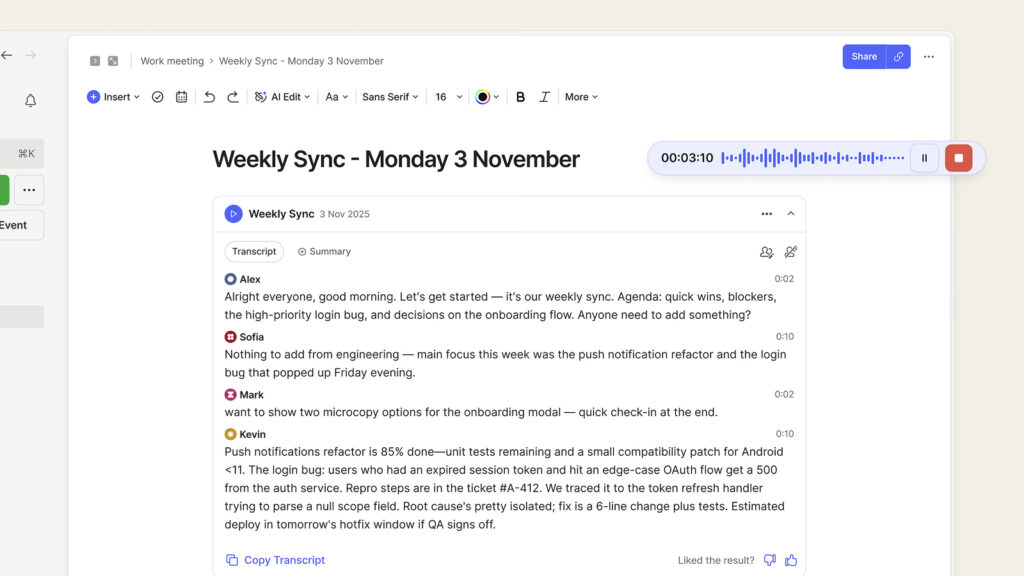The width and height of the screenshot is (1024, 576).
Task: Undo the last edit
Action: (209, 97)
